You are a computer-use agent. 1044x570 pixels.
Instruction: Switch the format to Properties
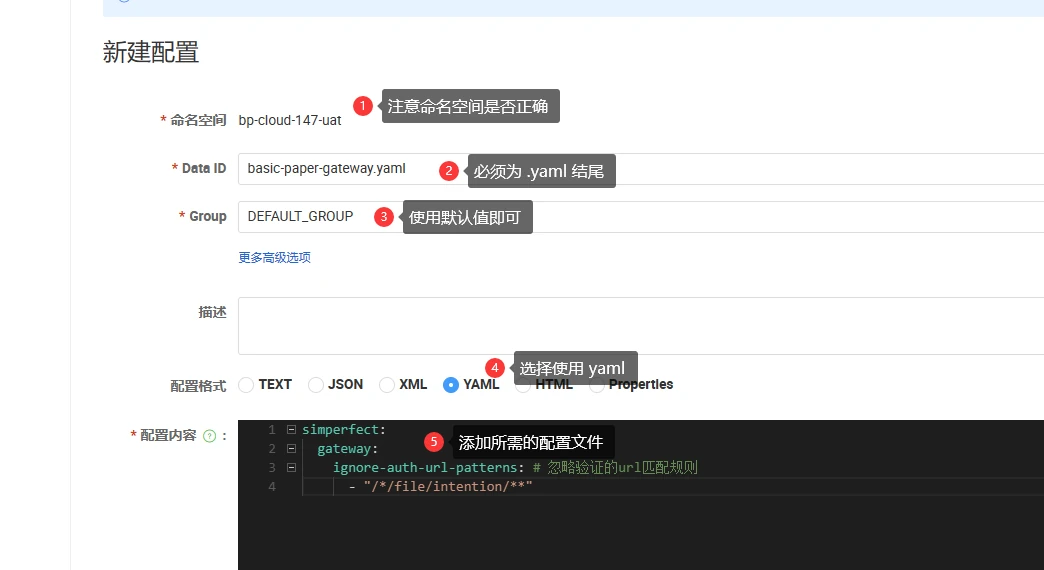pos(597,386)
